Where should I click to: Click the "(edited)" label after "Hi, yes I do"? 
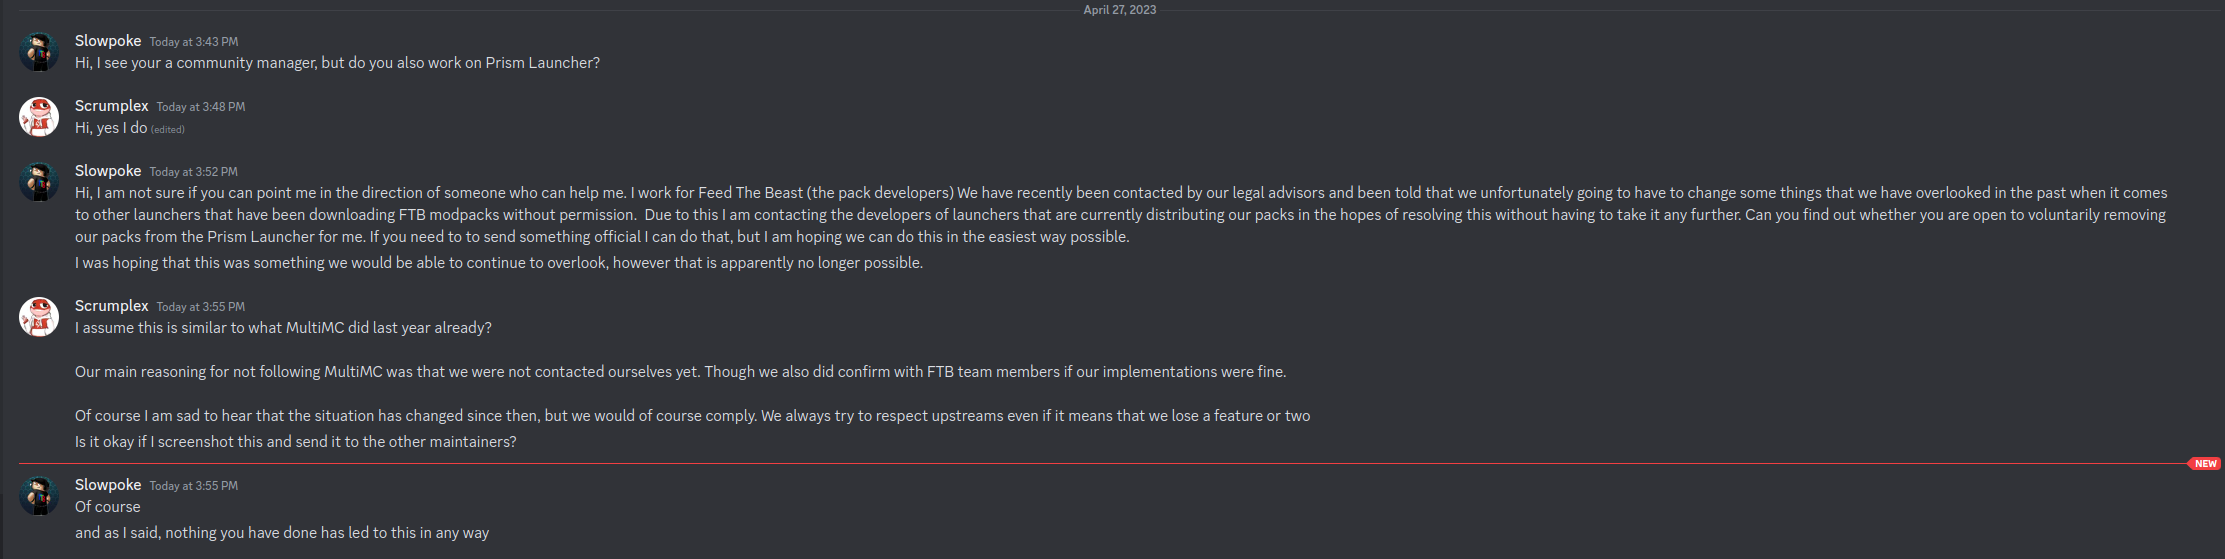(168, 129)
